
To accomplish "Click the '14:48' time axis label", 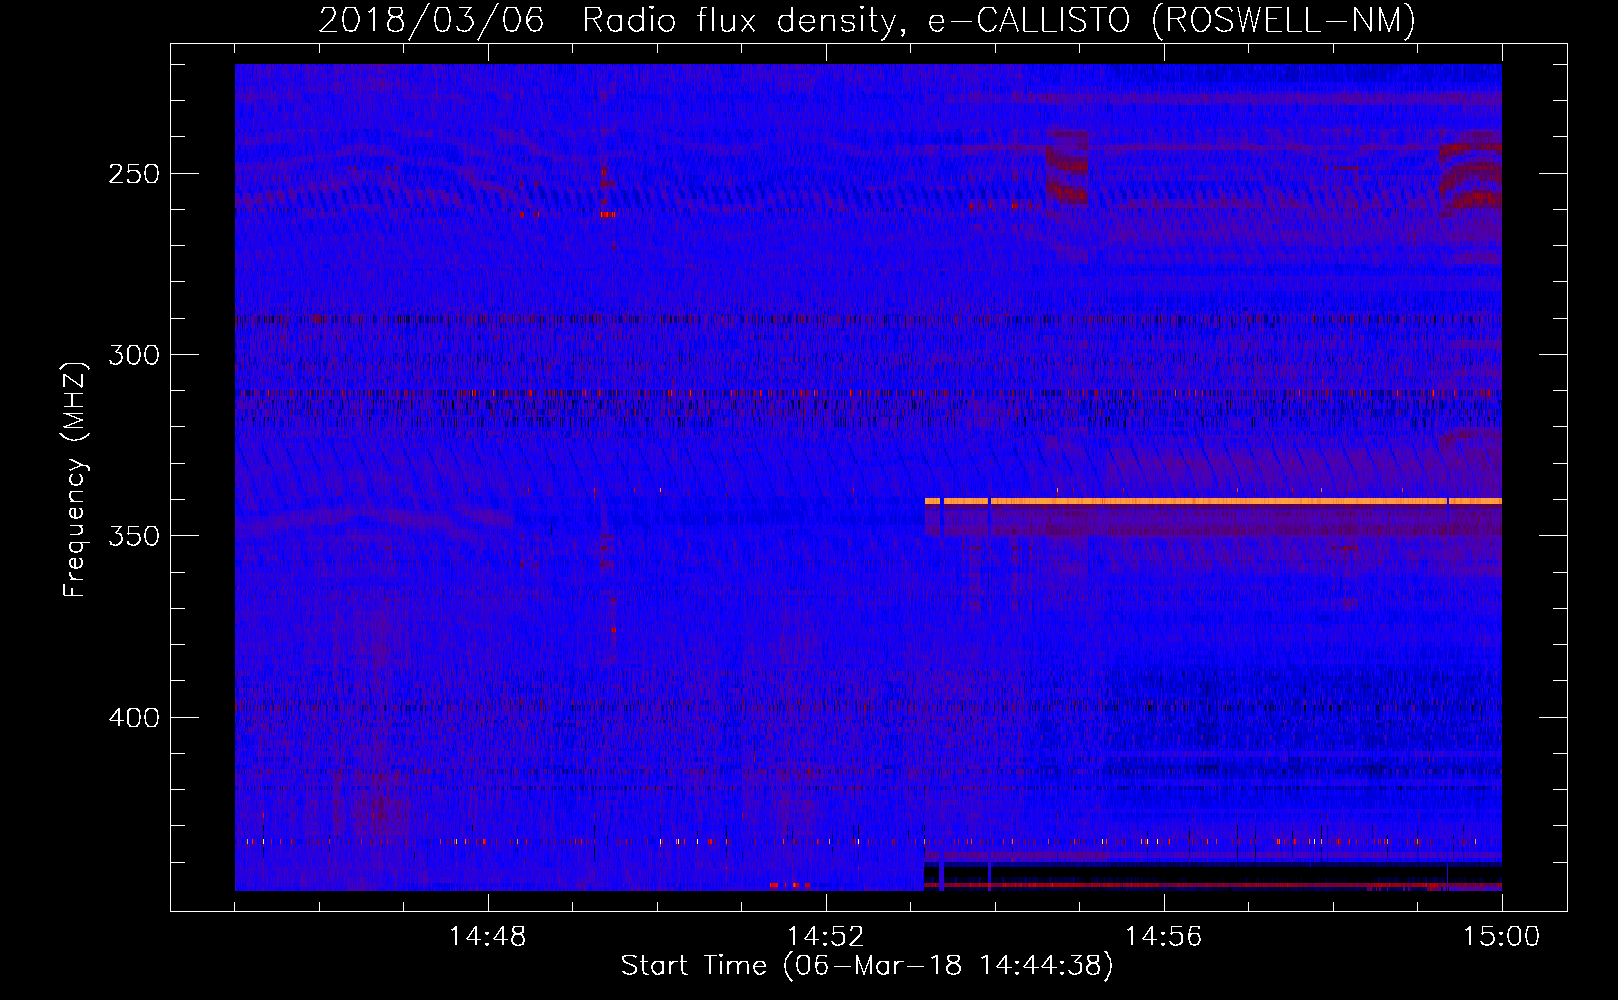I will 488,937.
